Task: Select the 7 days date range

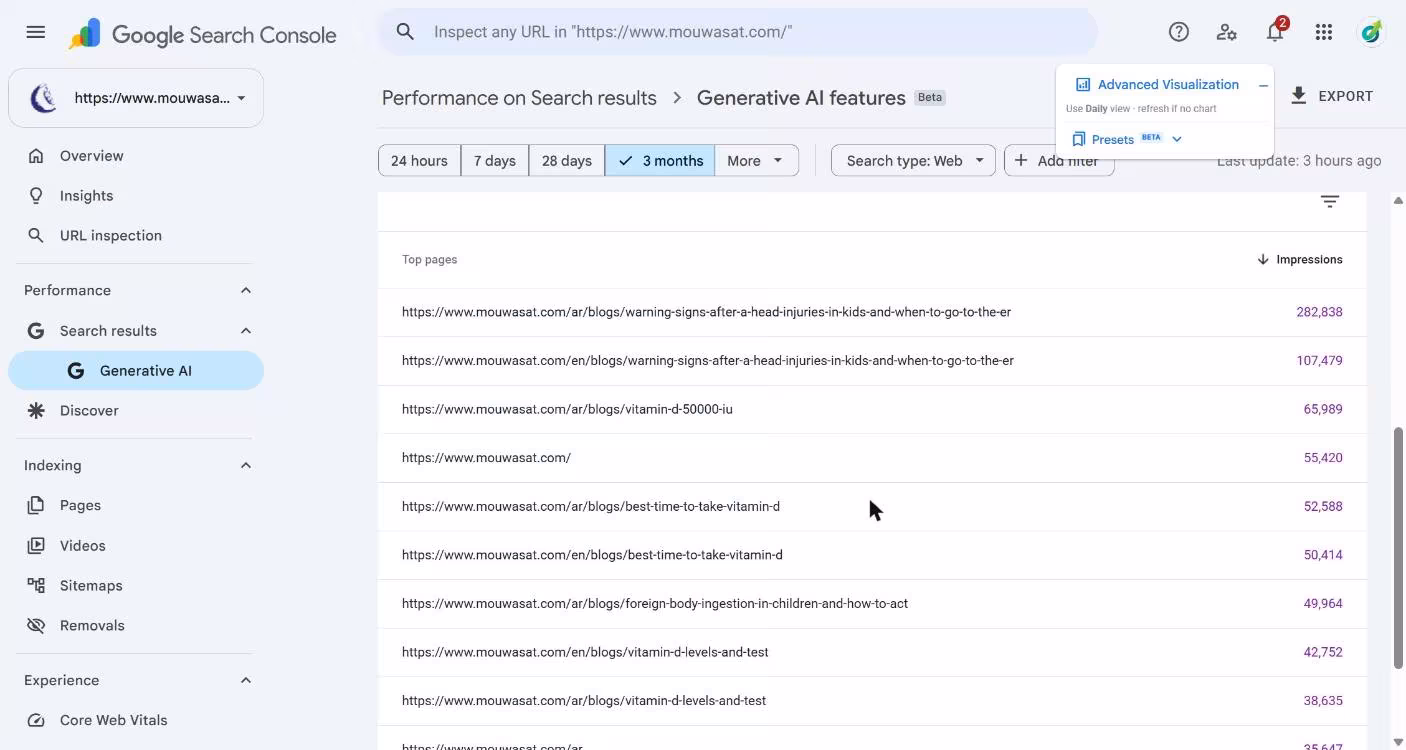Action: [x=495, y=161]
